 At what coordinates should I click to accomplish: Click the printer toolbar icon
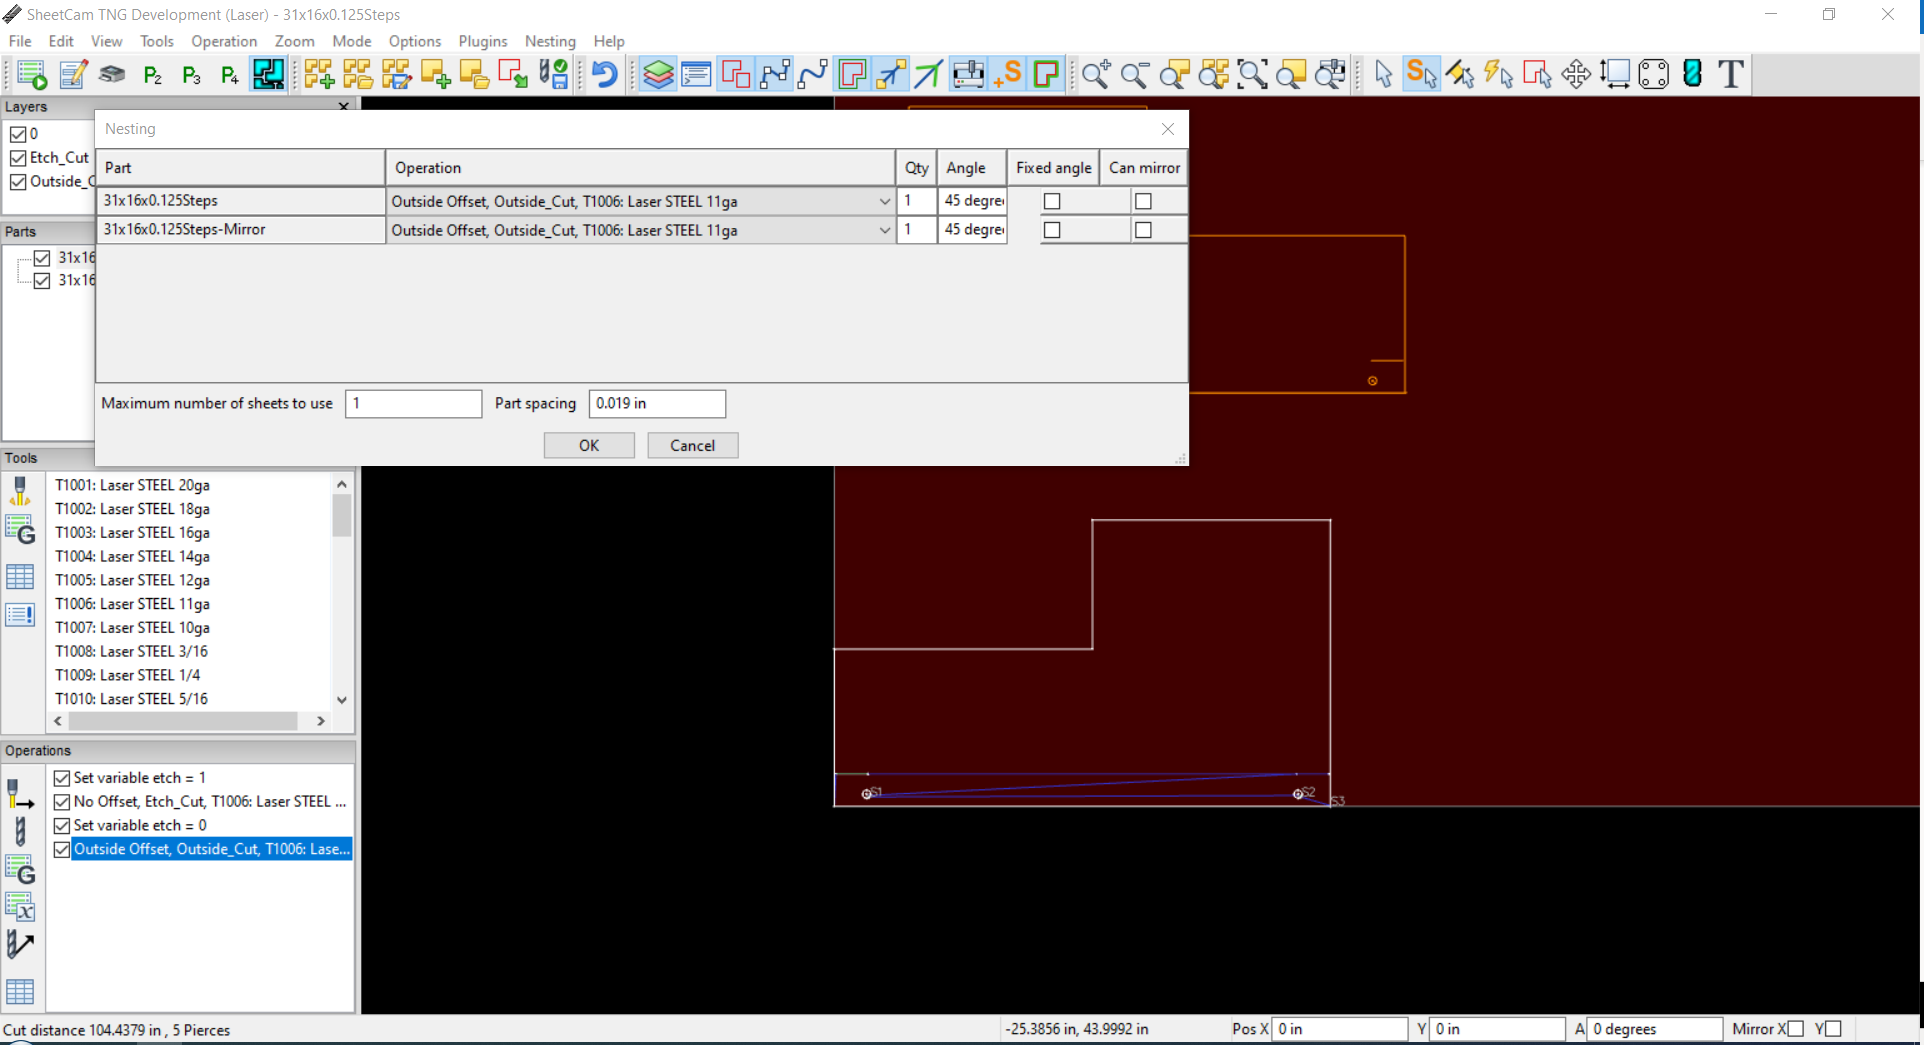coord(112,74)
